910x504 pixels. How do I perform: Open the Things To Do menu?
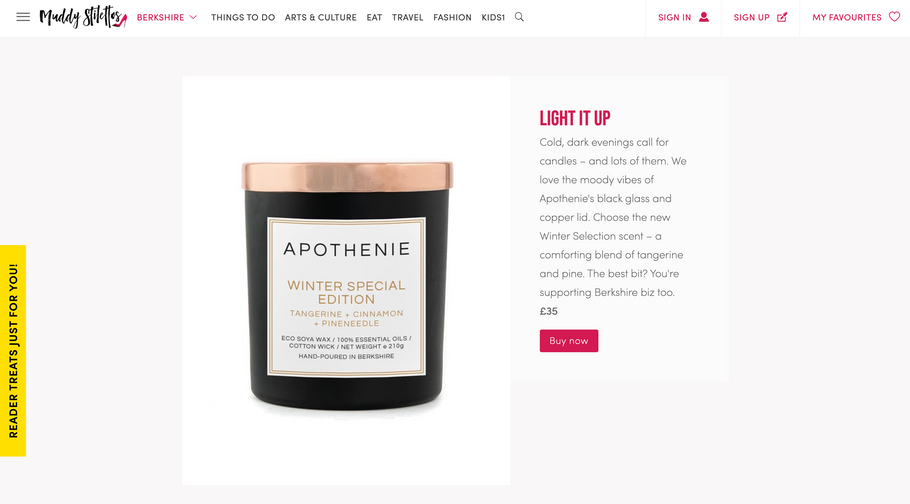[x=243, y=17]
